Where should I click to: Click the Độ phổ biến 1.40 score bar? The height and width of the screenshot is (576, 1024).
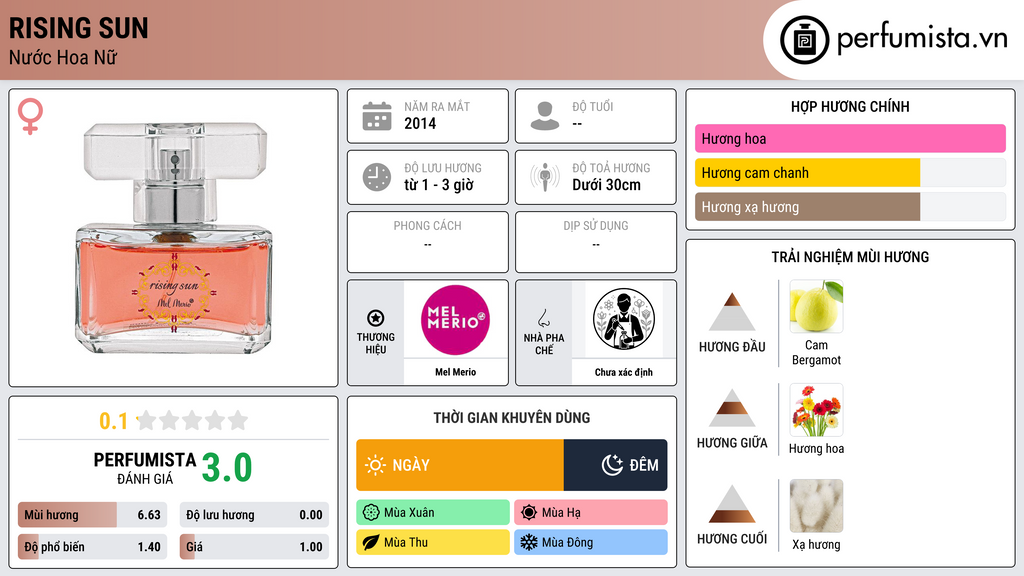click(92, 547)
